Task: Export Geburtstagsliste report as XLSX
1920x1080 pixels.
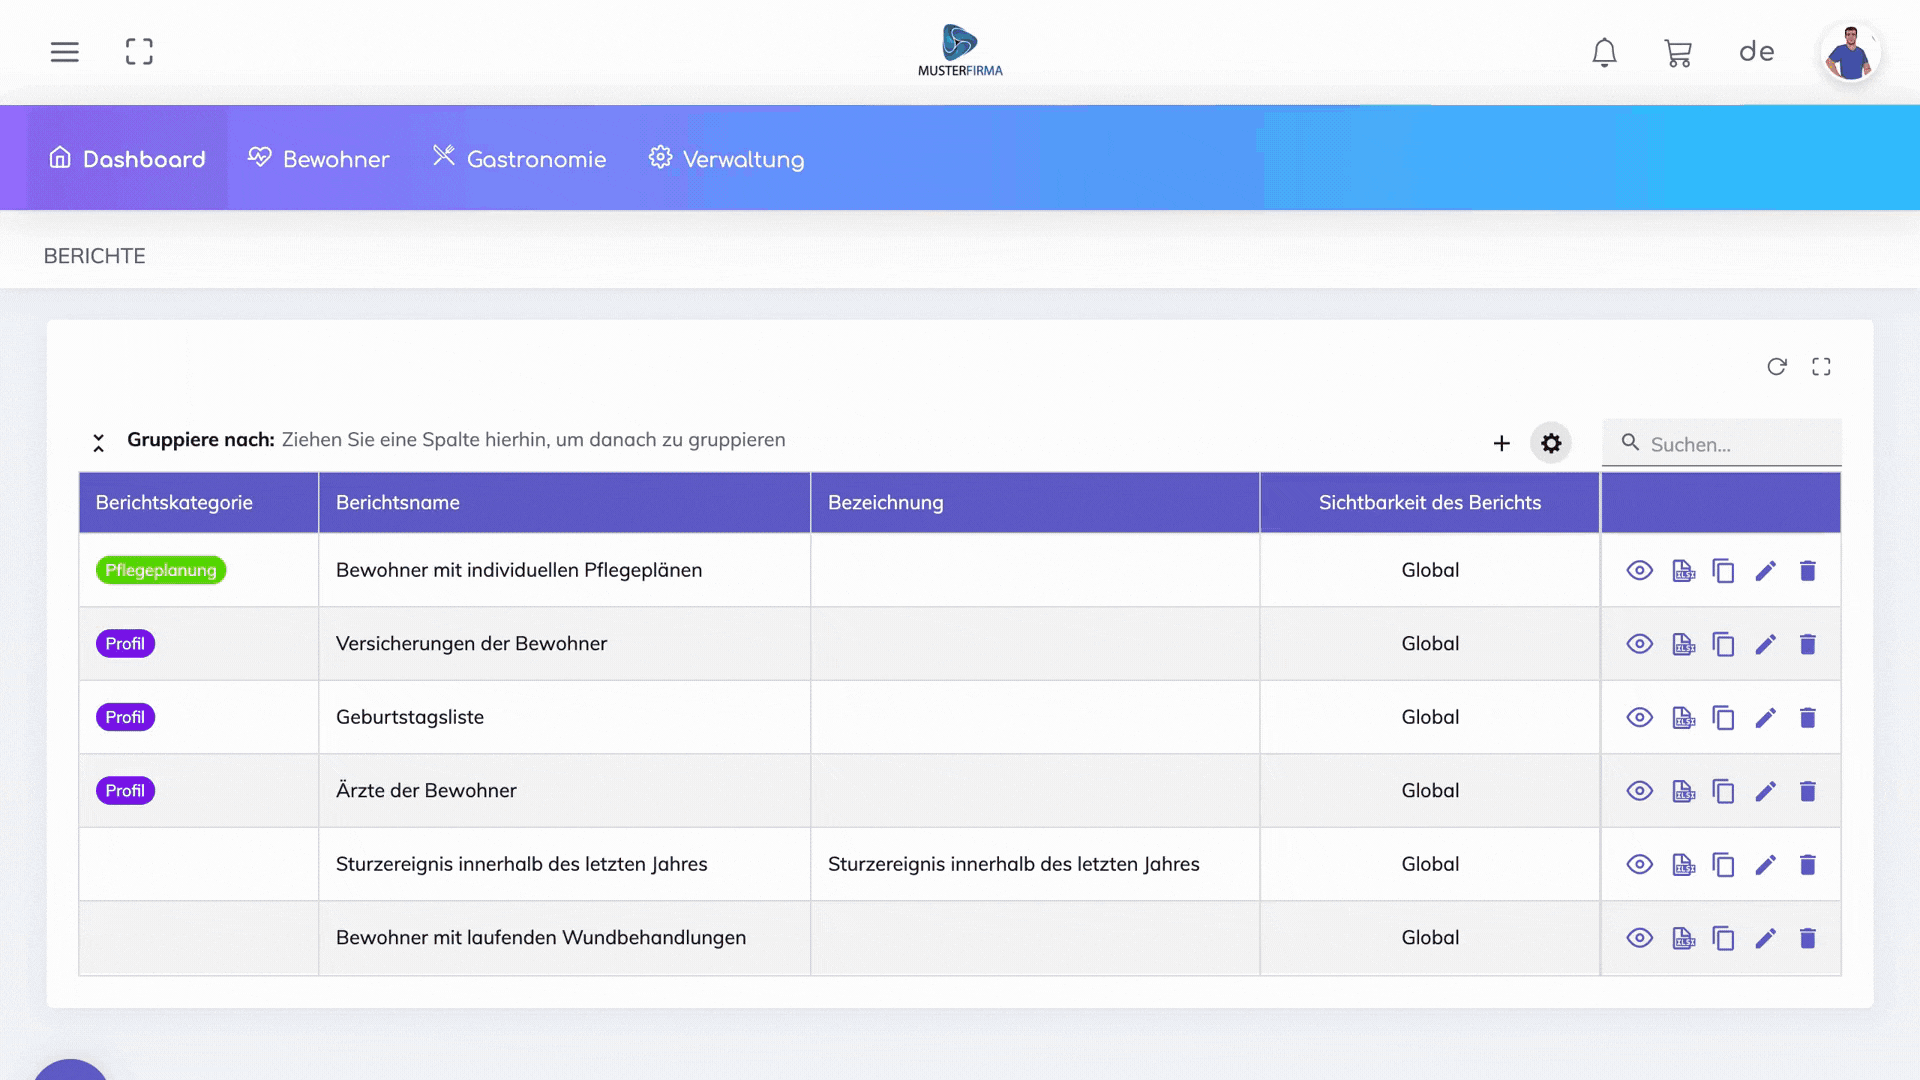Action: [1683, 718]
